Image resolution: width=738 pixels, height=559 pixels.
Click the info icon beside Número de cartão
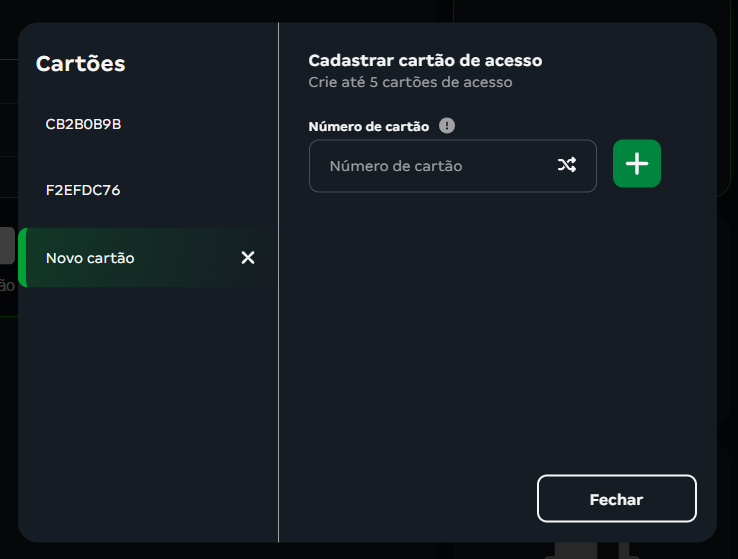tap(447, 126)
